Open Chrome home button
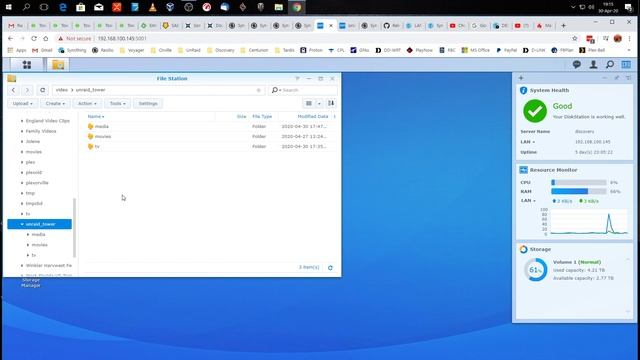The width and height of the screenshot is (640, 360). [46, 38]
